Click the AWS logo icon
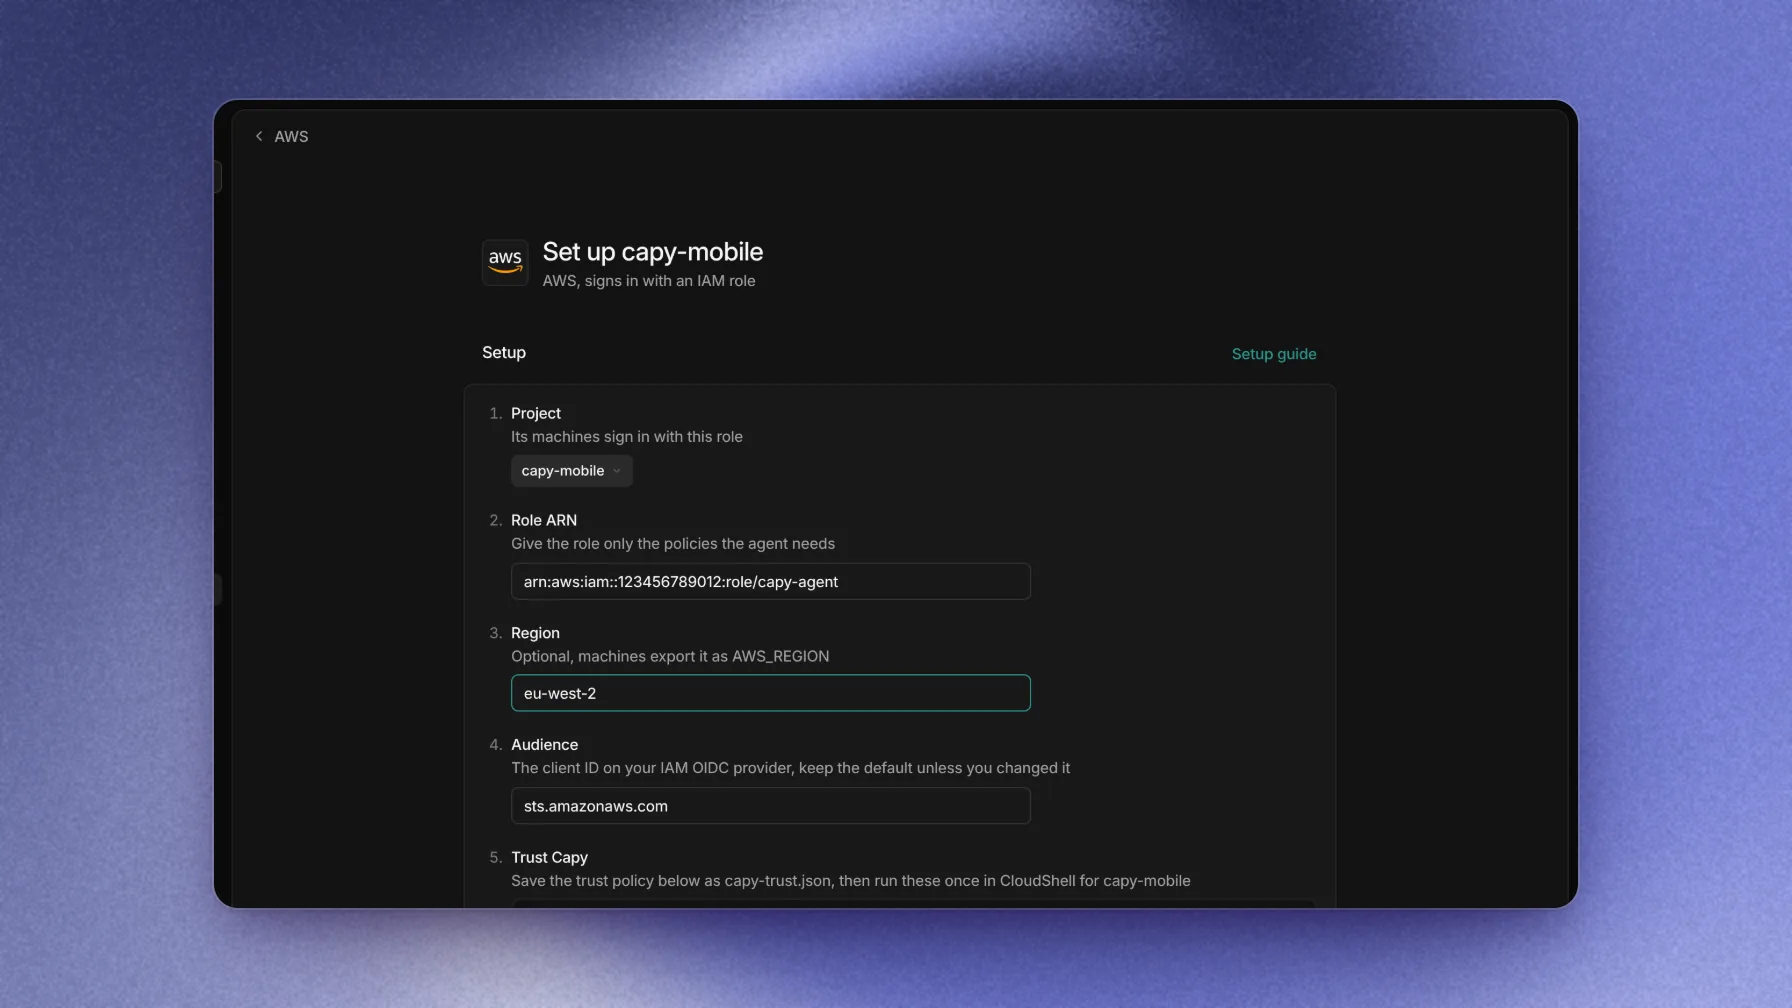This screenshot has height=1008, width=1792. click(505, 262)
